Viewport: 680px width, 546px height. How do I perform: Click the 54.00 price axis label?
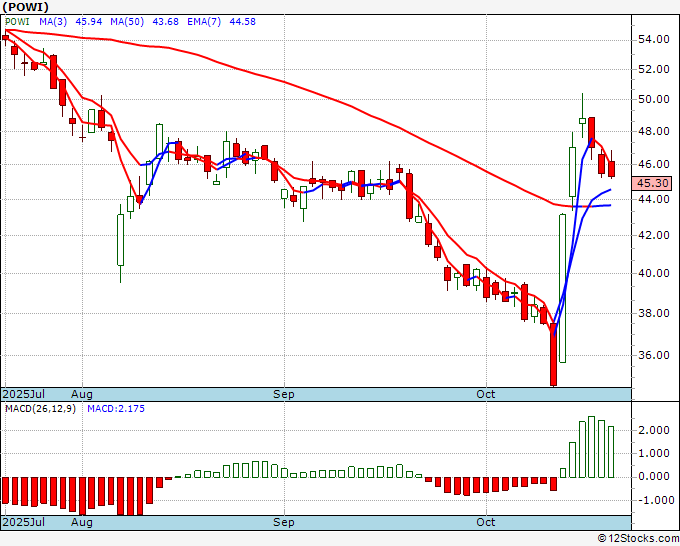coord(654,40)
